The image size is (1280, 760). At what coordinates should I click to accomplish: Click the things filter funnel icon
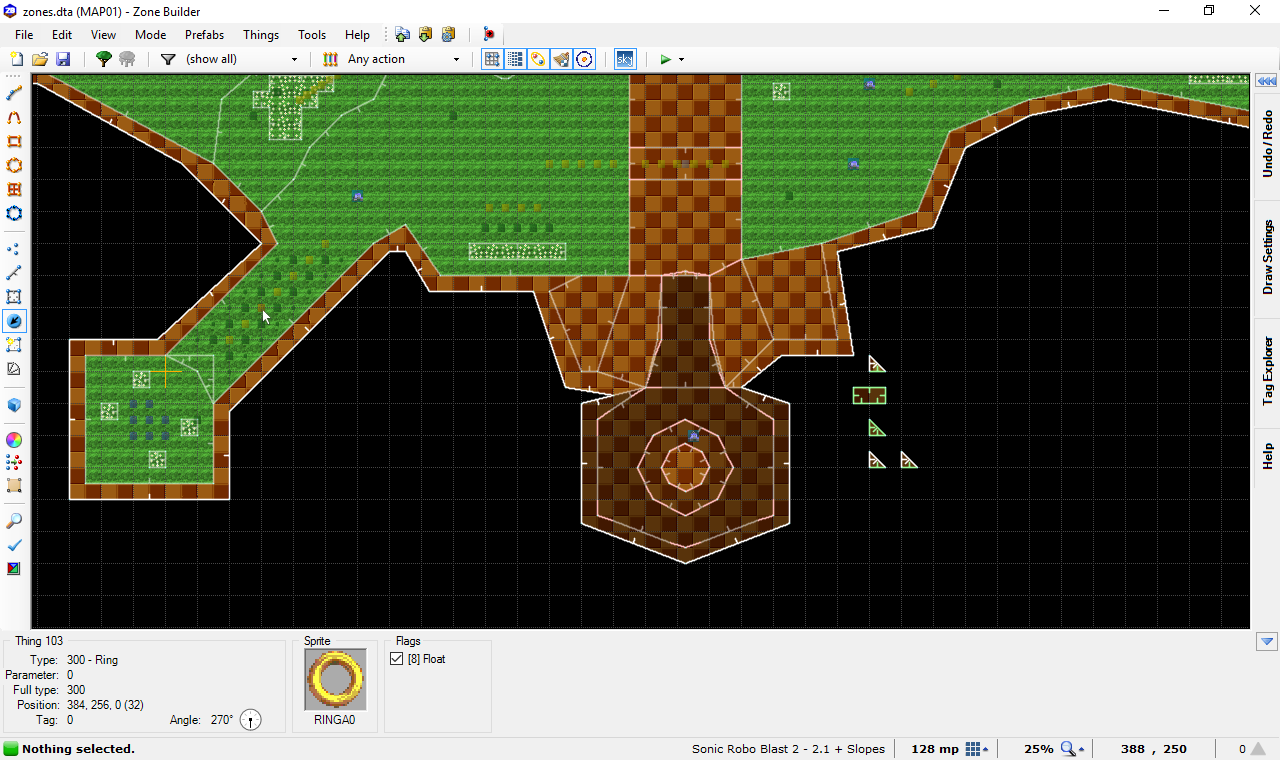coord(168,59)
